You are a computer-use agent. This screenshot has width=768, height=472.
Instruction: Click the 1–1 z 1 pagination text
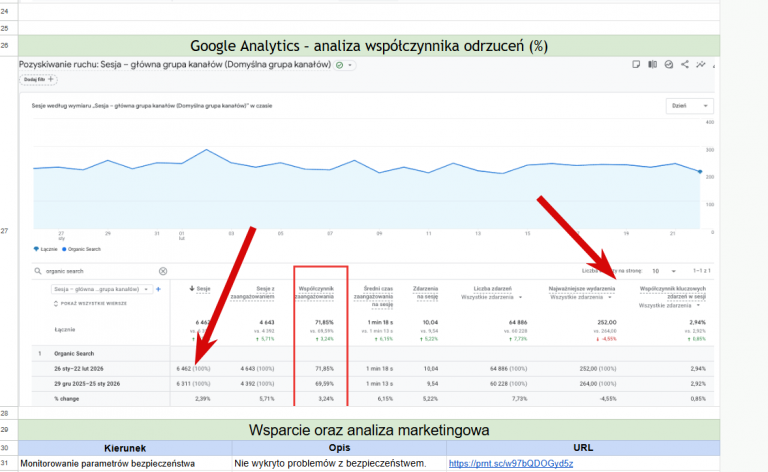click(x=701, y=271)
